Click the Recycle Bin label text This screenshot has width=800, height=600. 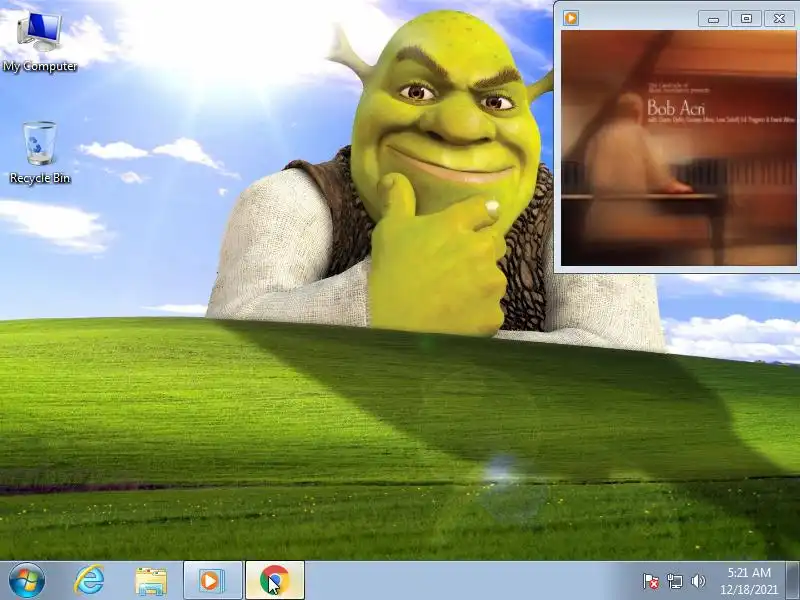point(40,178)
